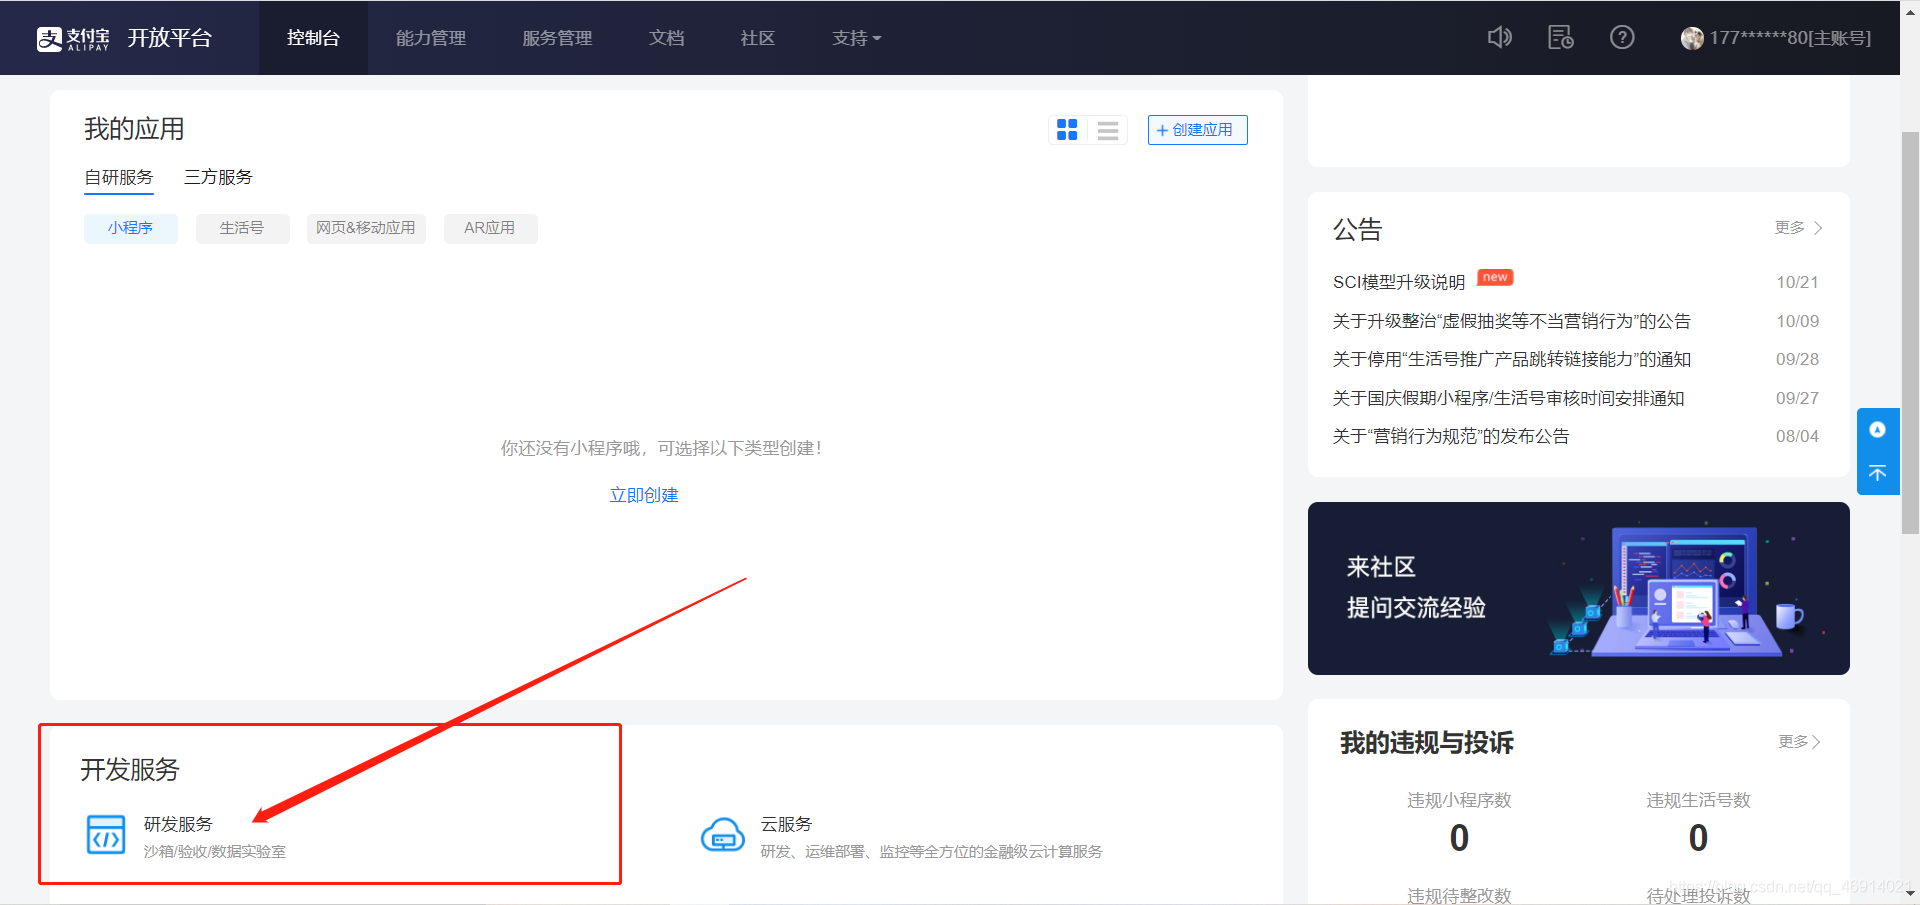The width and height of the screenshot is (1920, 905).
Task: Open the 社区 menu item
Action: (x=758, y=38)
